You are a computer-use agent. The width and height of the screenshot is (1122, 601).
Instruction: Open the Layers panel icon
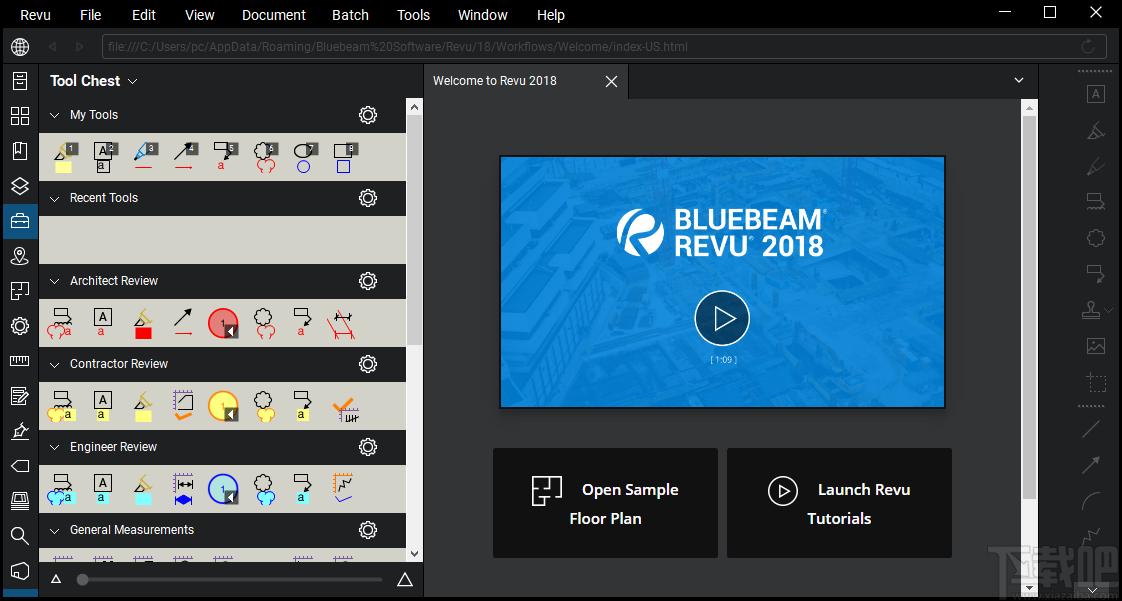click(x=20, y=186)
